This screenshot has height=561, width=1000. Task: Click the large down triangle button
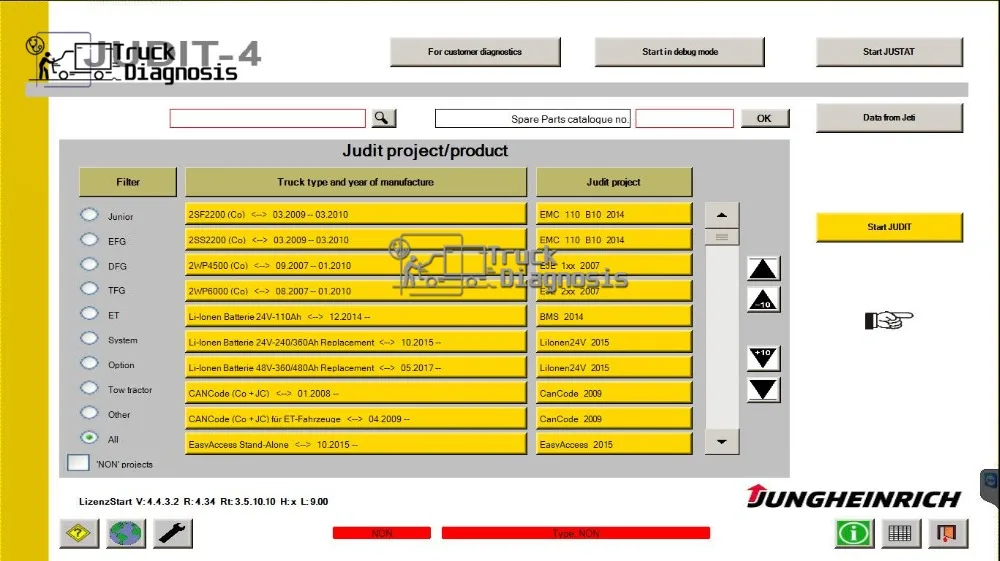(763, 390)
